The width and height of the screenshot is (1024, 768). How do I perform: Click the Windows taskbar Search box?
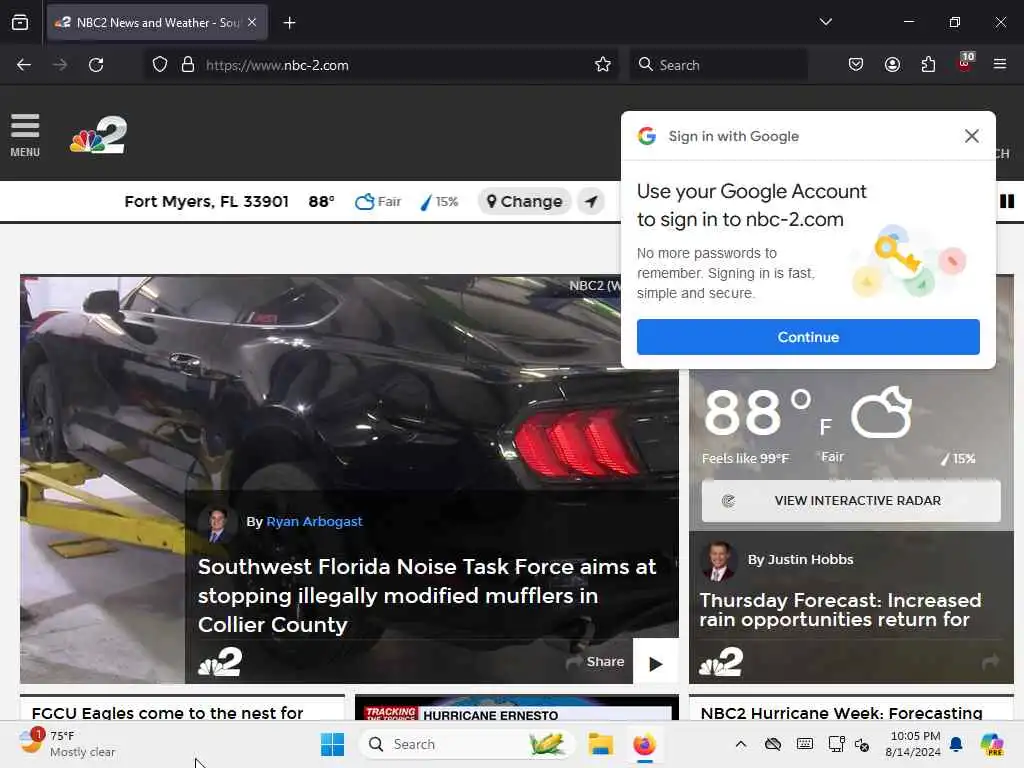click(x=466, y=744)
